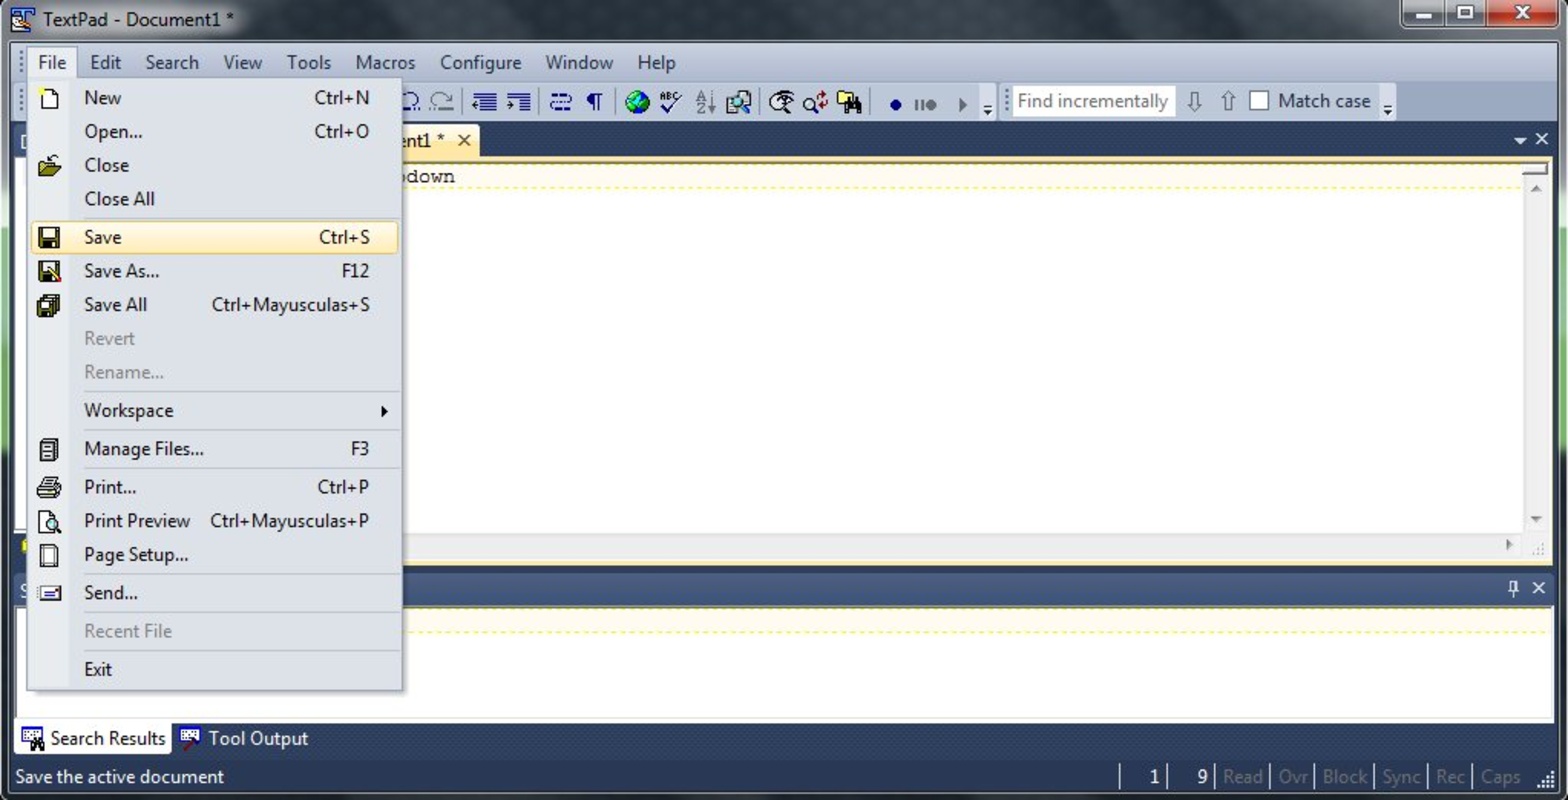Click the open folder icon in File menu
The height and width of the screenshot is (800, 1568).
coord(49,166)
